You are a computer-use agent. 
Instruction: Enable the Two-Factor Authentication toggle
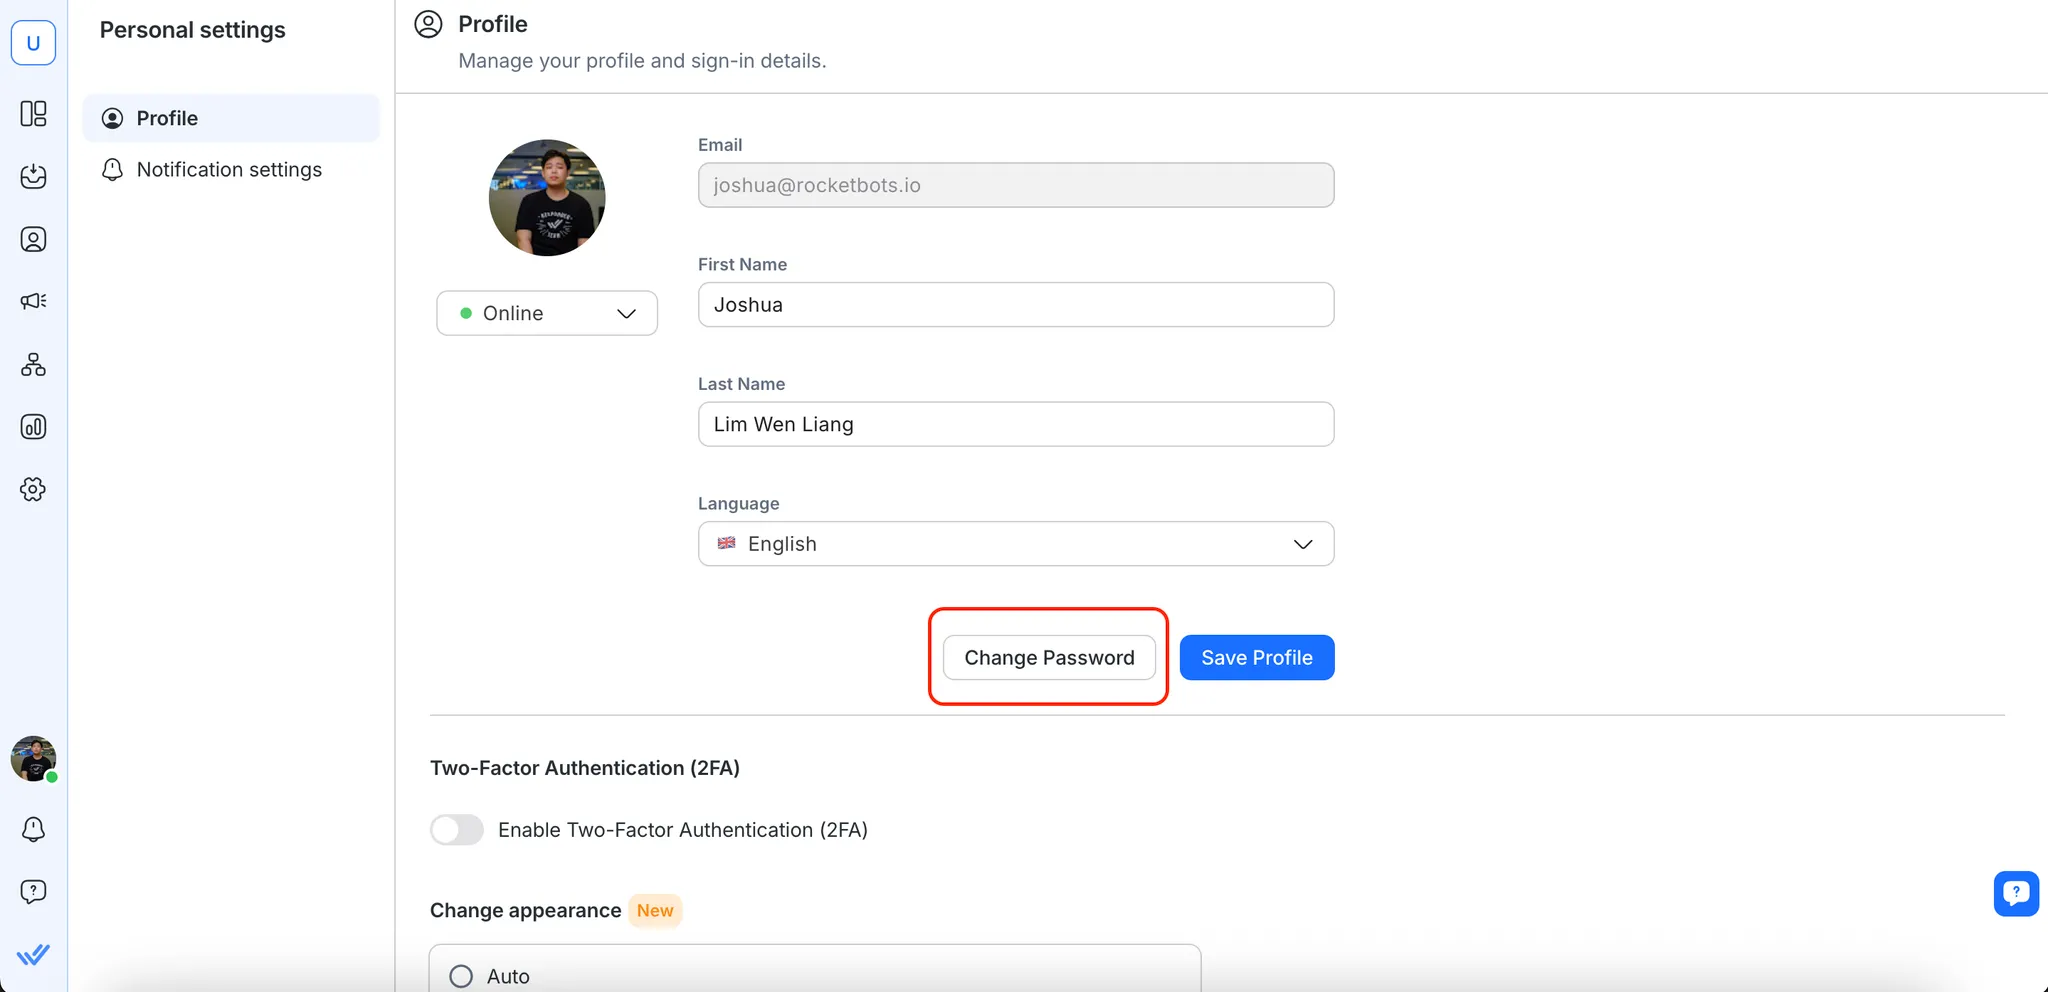coord(457,830)
